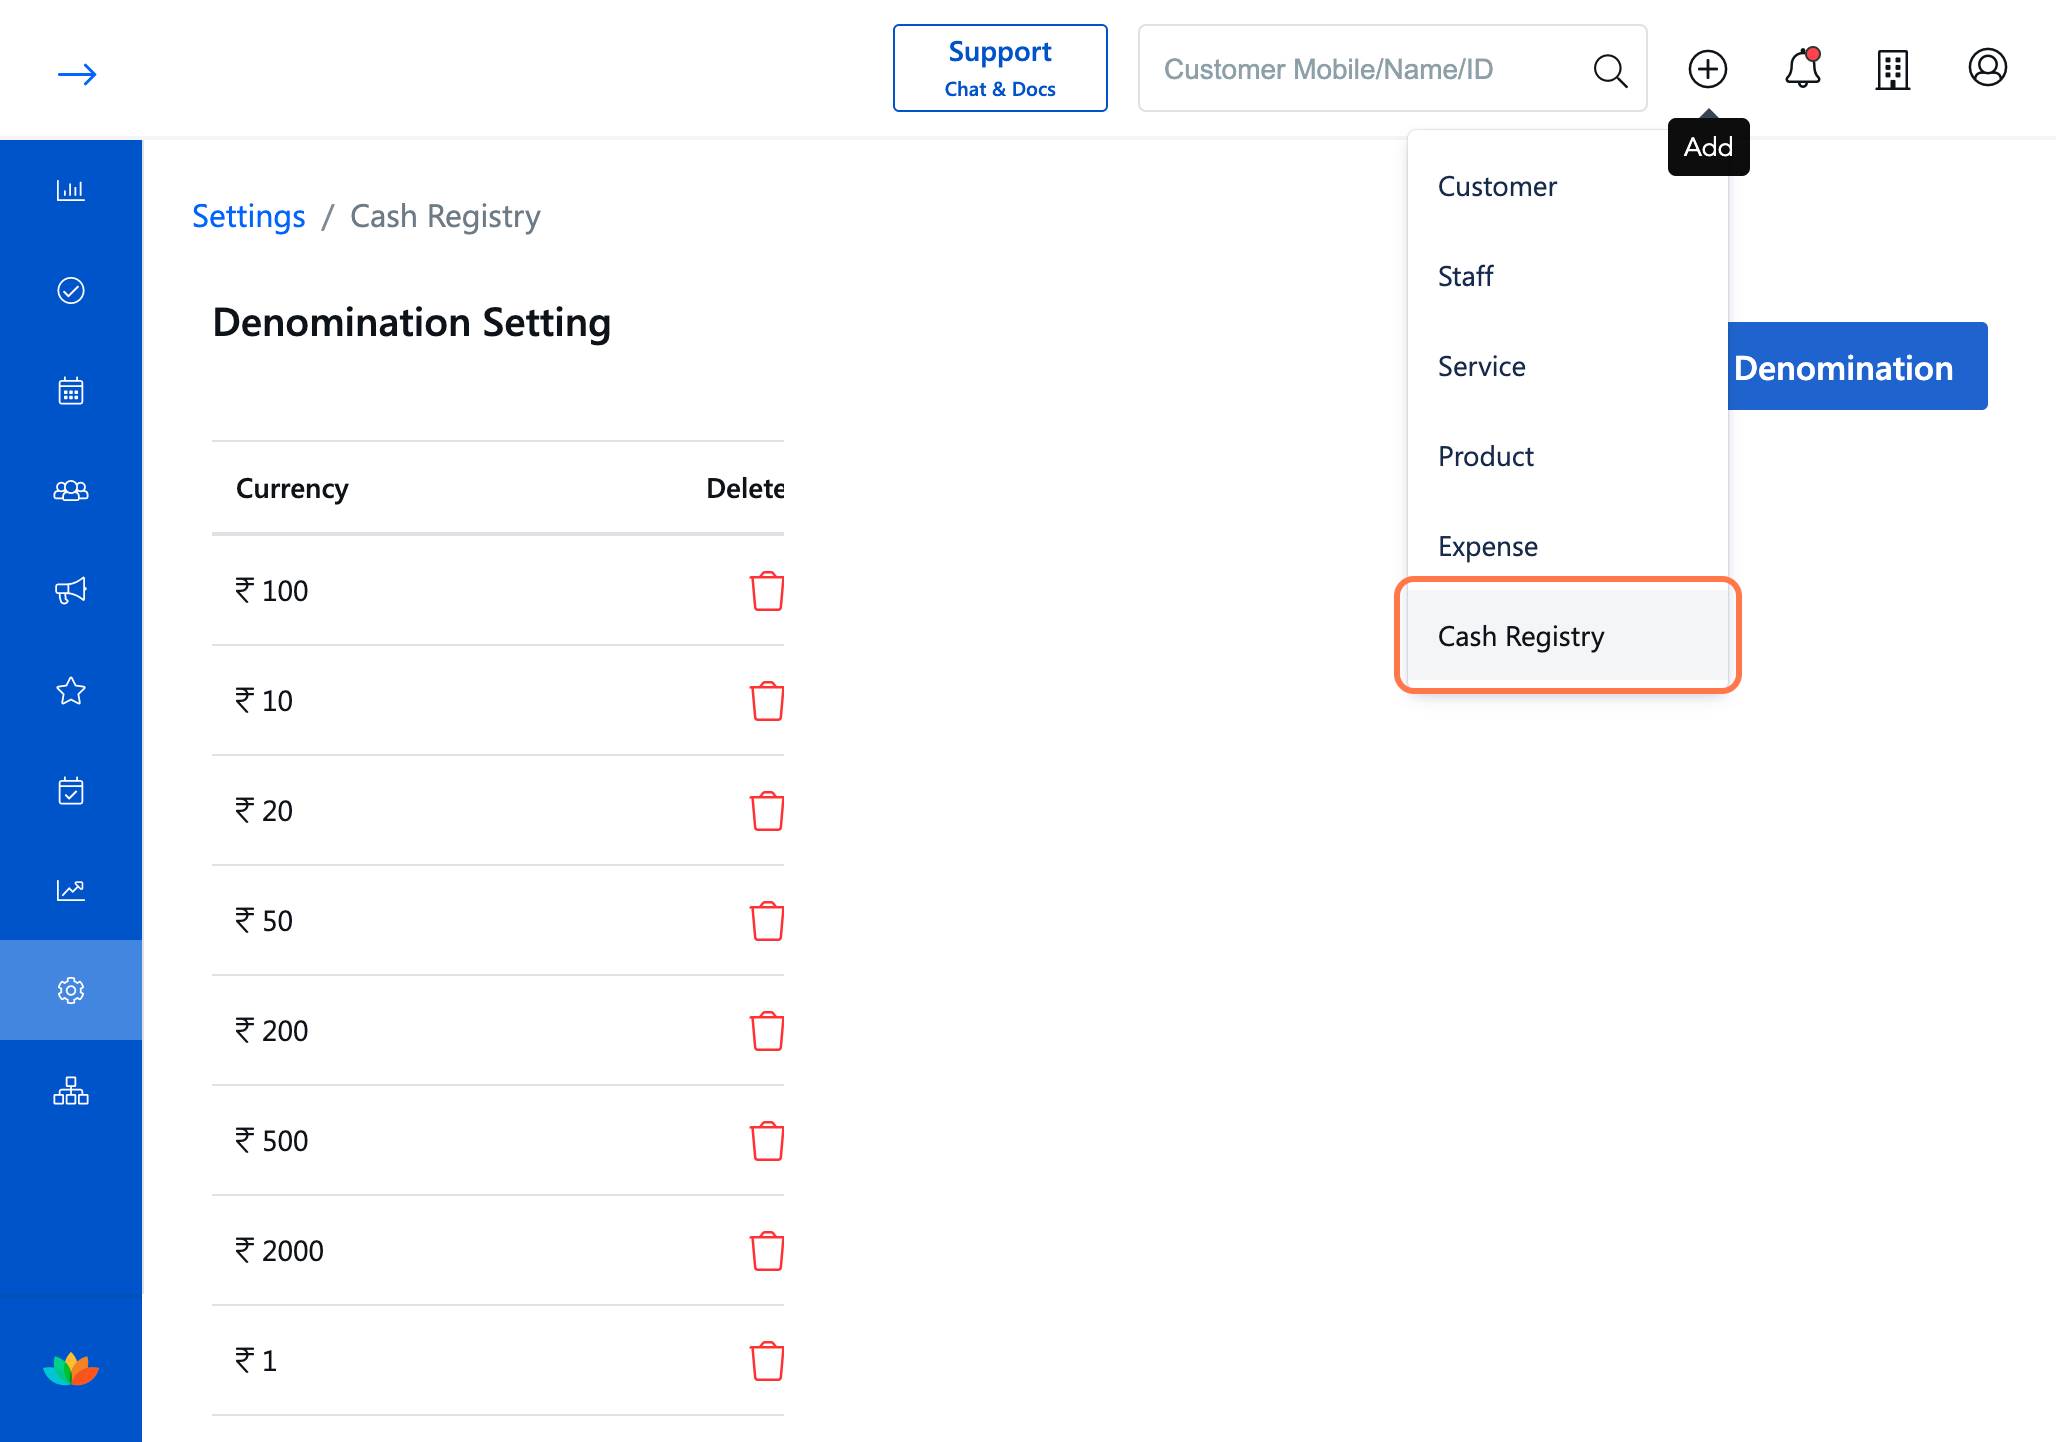Delete the ₹ 10 denomination
The width and height of the screenshot is (2056, 1442).
767,701
